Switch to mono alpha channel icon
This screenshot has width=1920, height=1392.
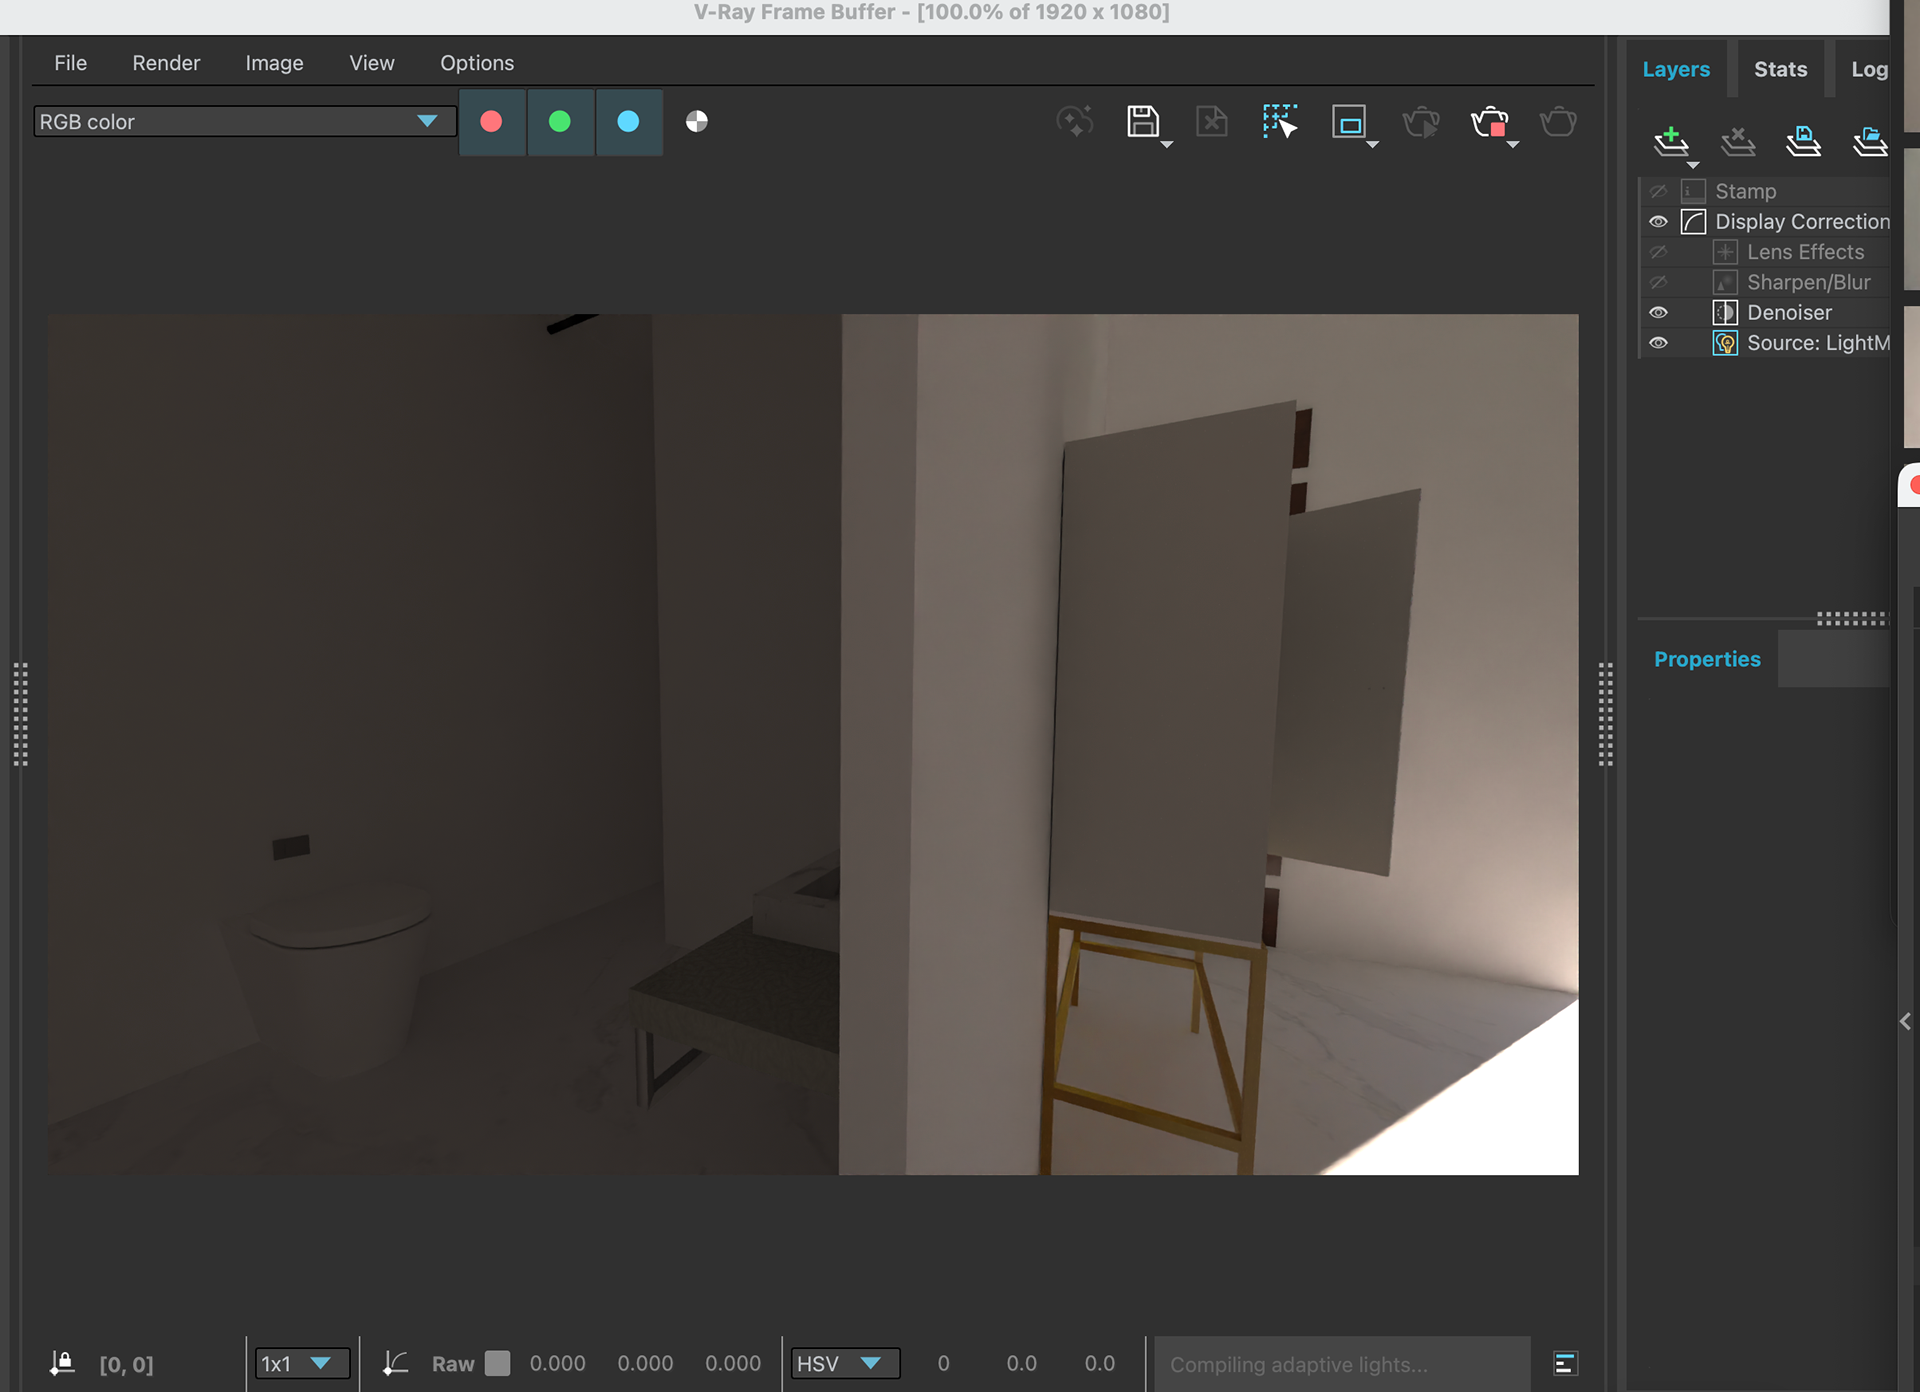[x=697, y=122]
